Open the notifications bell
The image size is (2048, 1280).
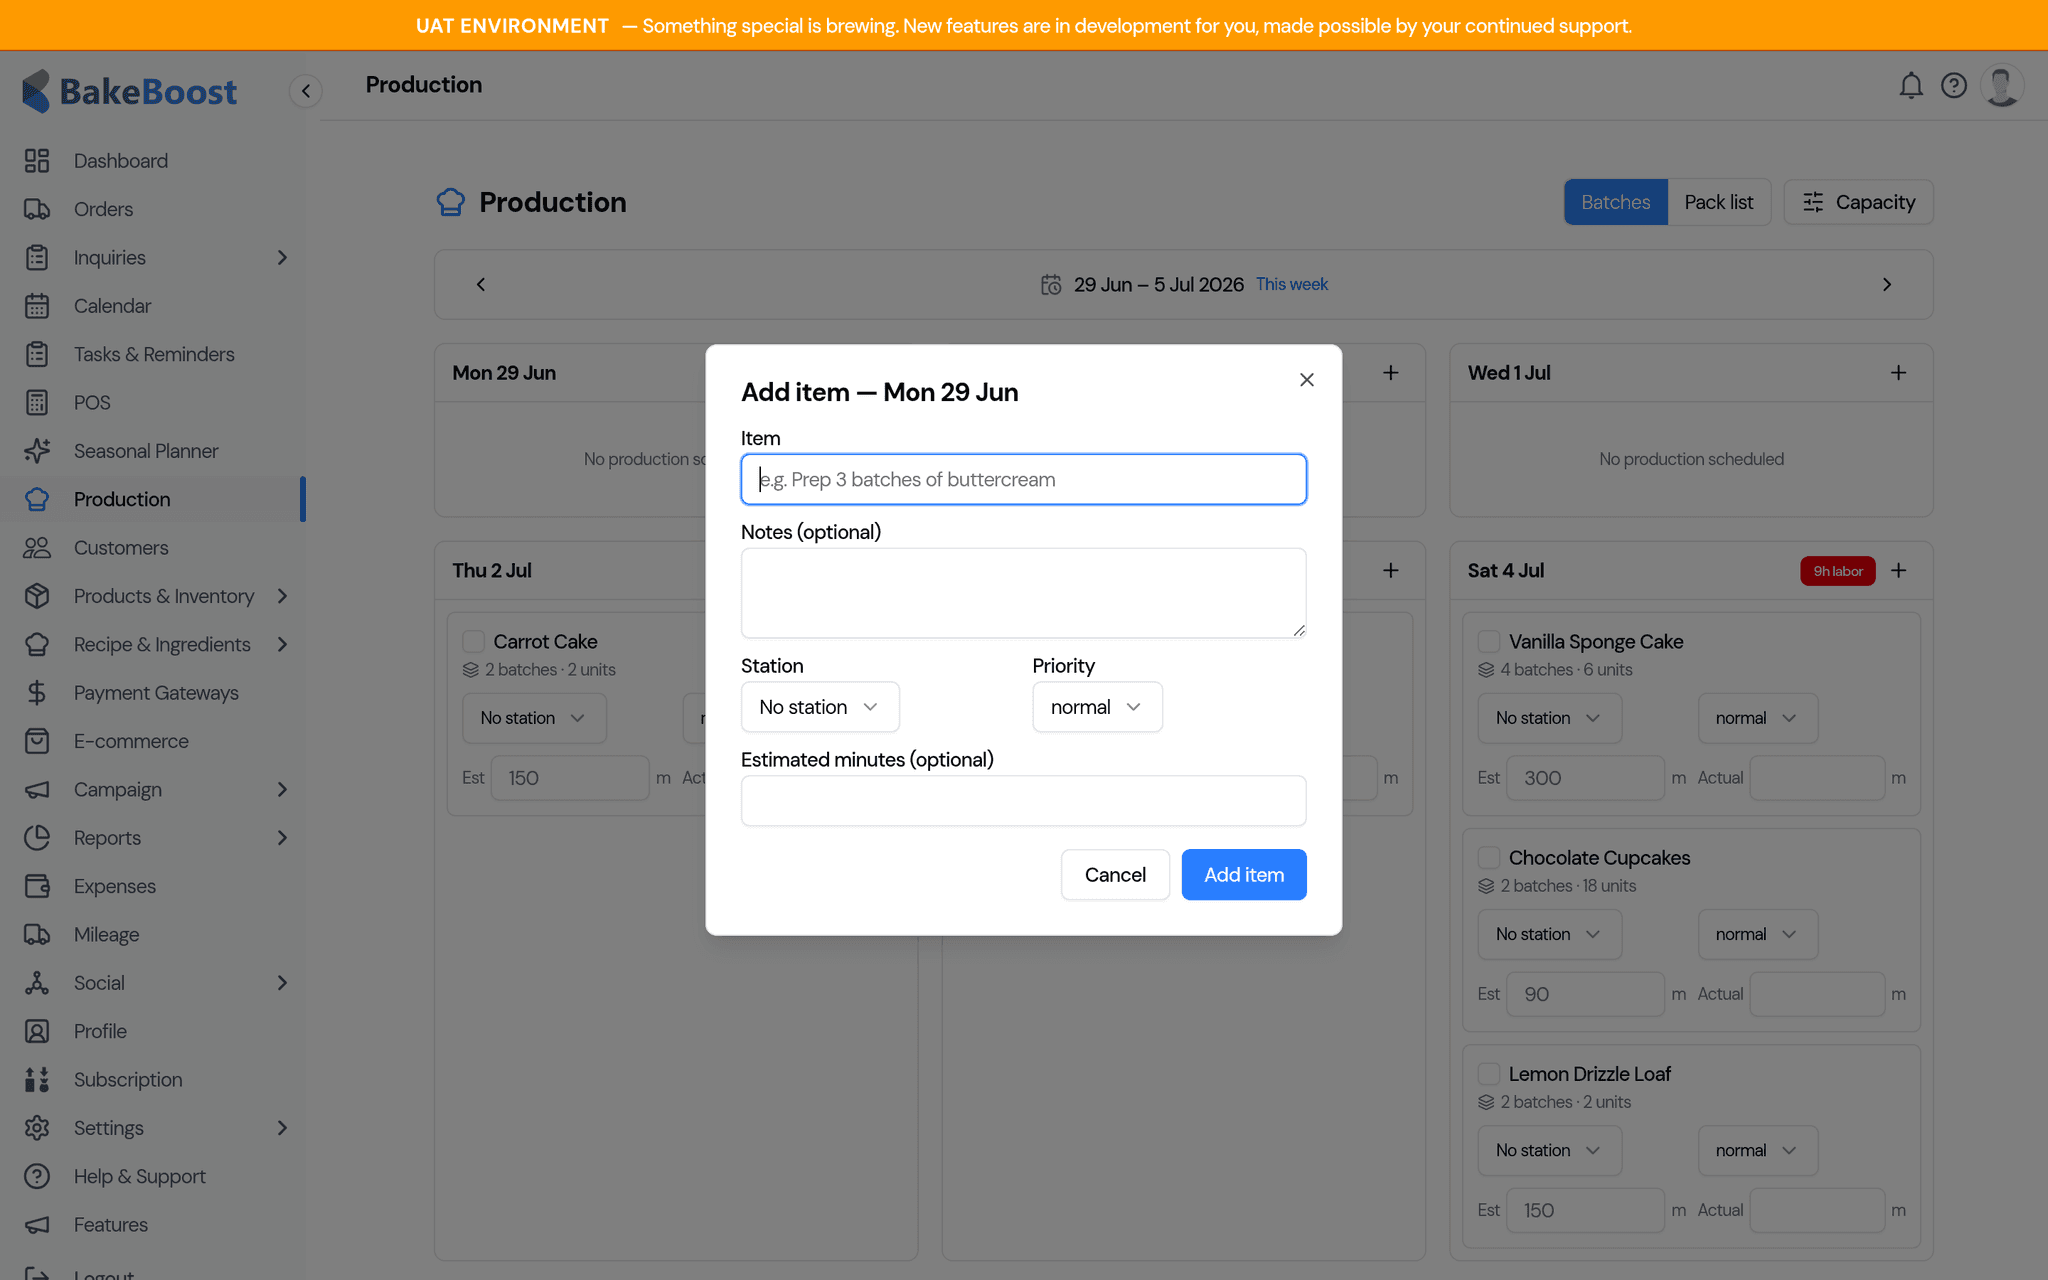click(1911, 86)
